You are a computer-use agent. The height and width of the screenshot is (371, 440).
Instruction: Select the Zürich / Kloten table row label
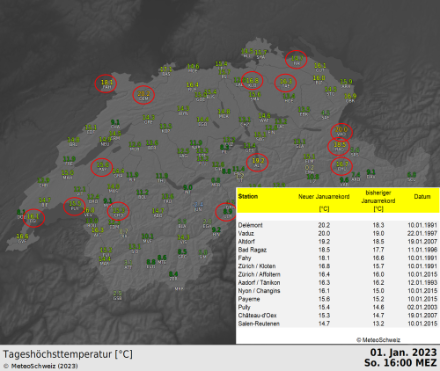click(257, 266)
